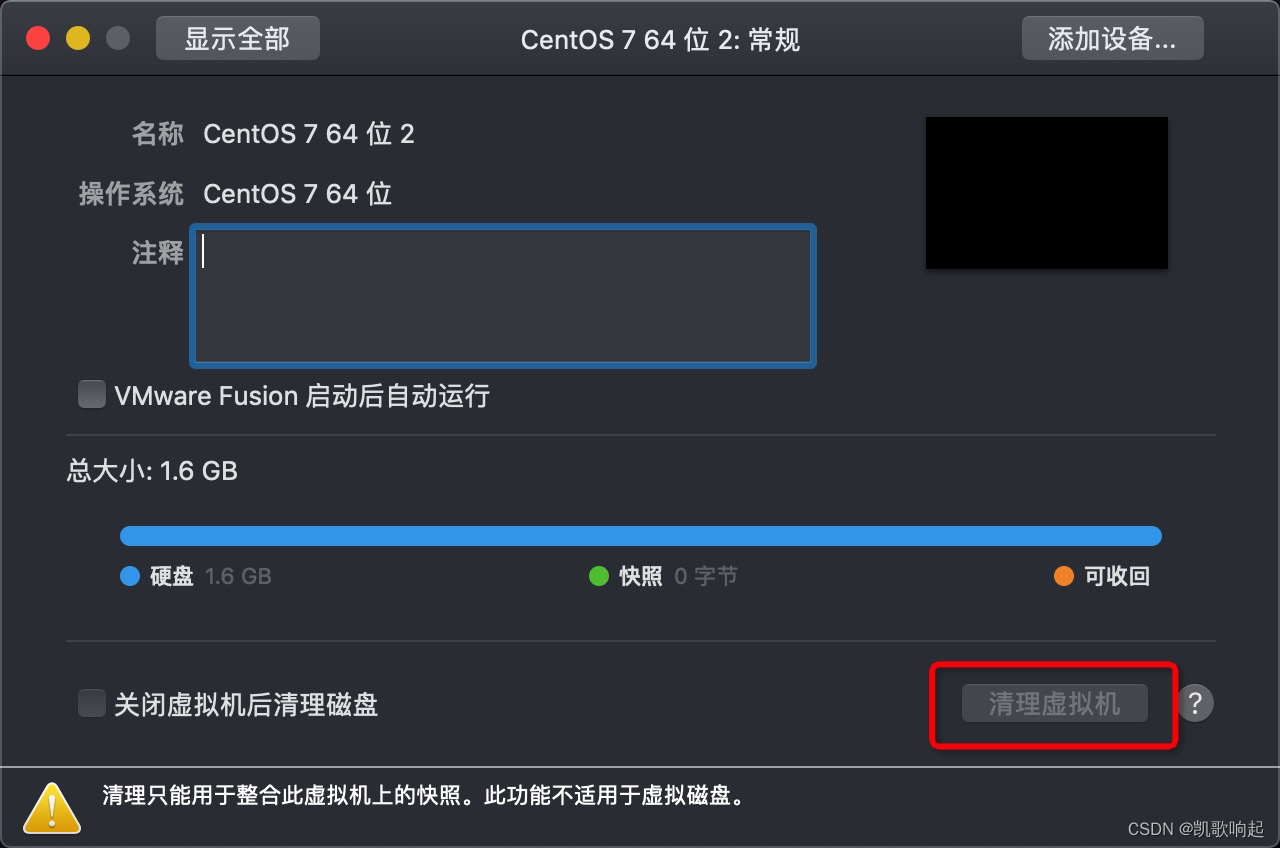
Task: Close the settings window with red button
Action: [38, 39]
